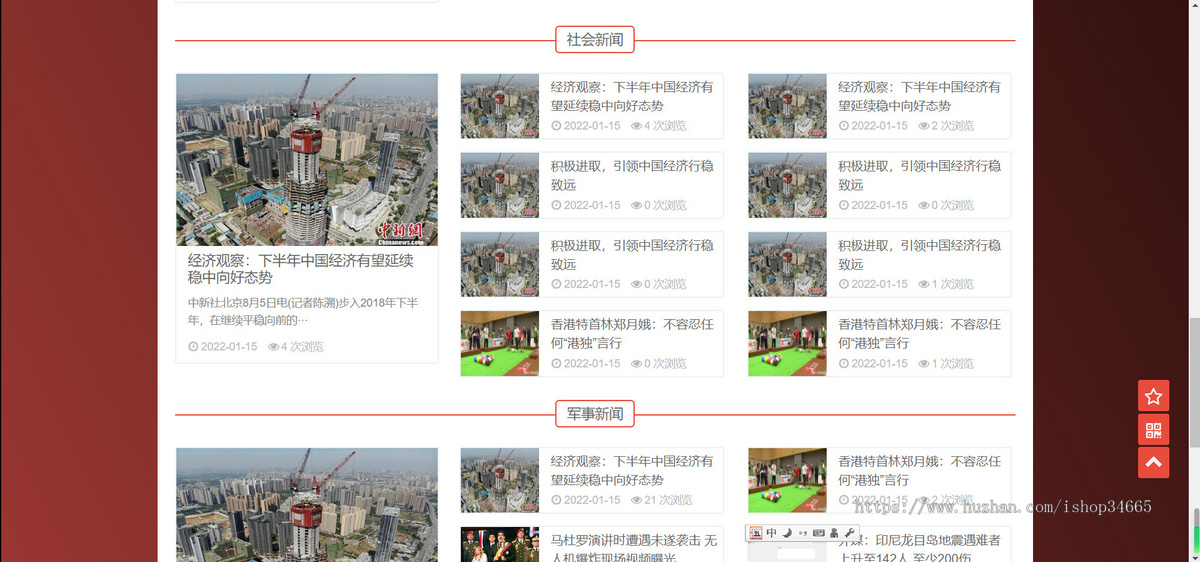Image resolution: width=1200 pixels, height=562 pixels.
Task: Click clock icon in 香港特首 card with 0 views
Action: (556, 363)
